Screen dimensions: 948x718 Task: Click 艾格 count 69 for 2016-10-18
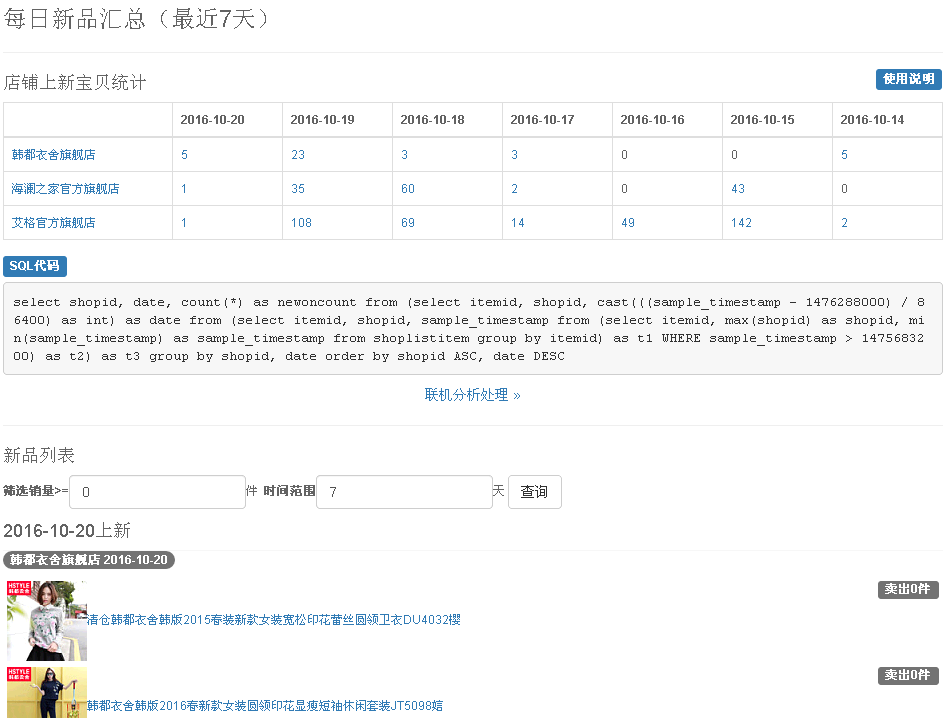click(x=407, y=222)
